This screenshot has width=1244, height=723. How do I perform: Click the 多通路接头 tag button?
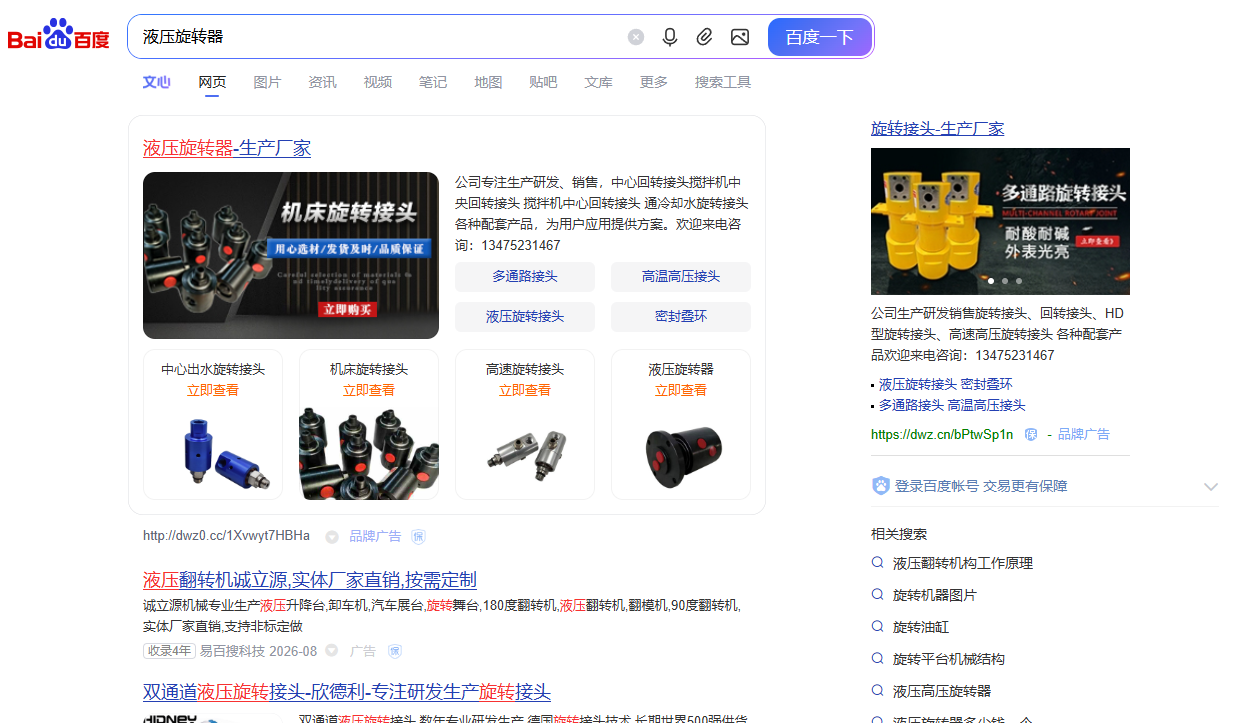525,277
